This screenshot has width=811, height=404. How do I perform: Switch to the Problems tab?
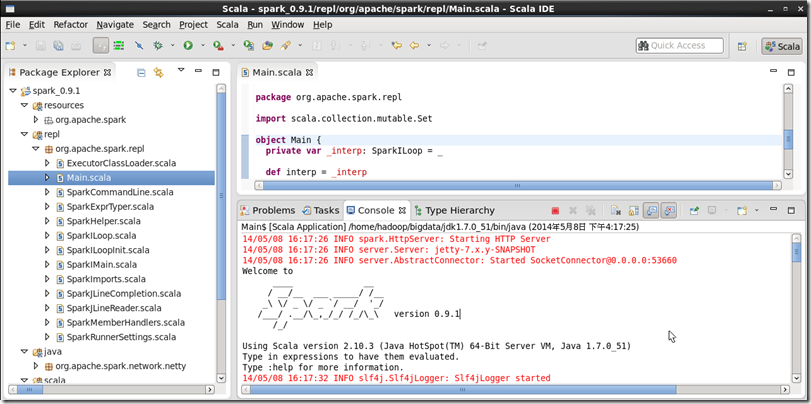268,211
